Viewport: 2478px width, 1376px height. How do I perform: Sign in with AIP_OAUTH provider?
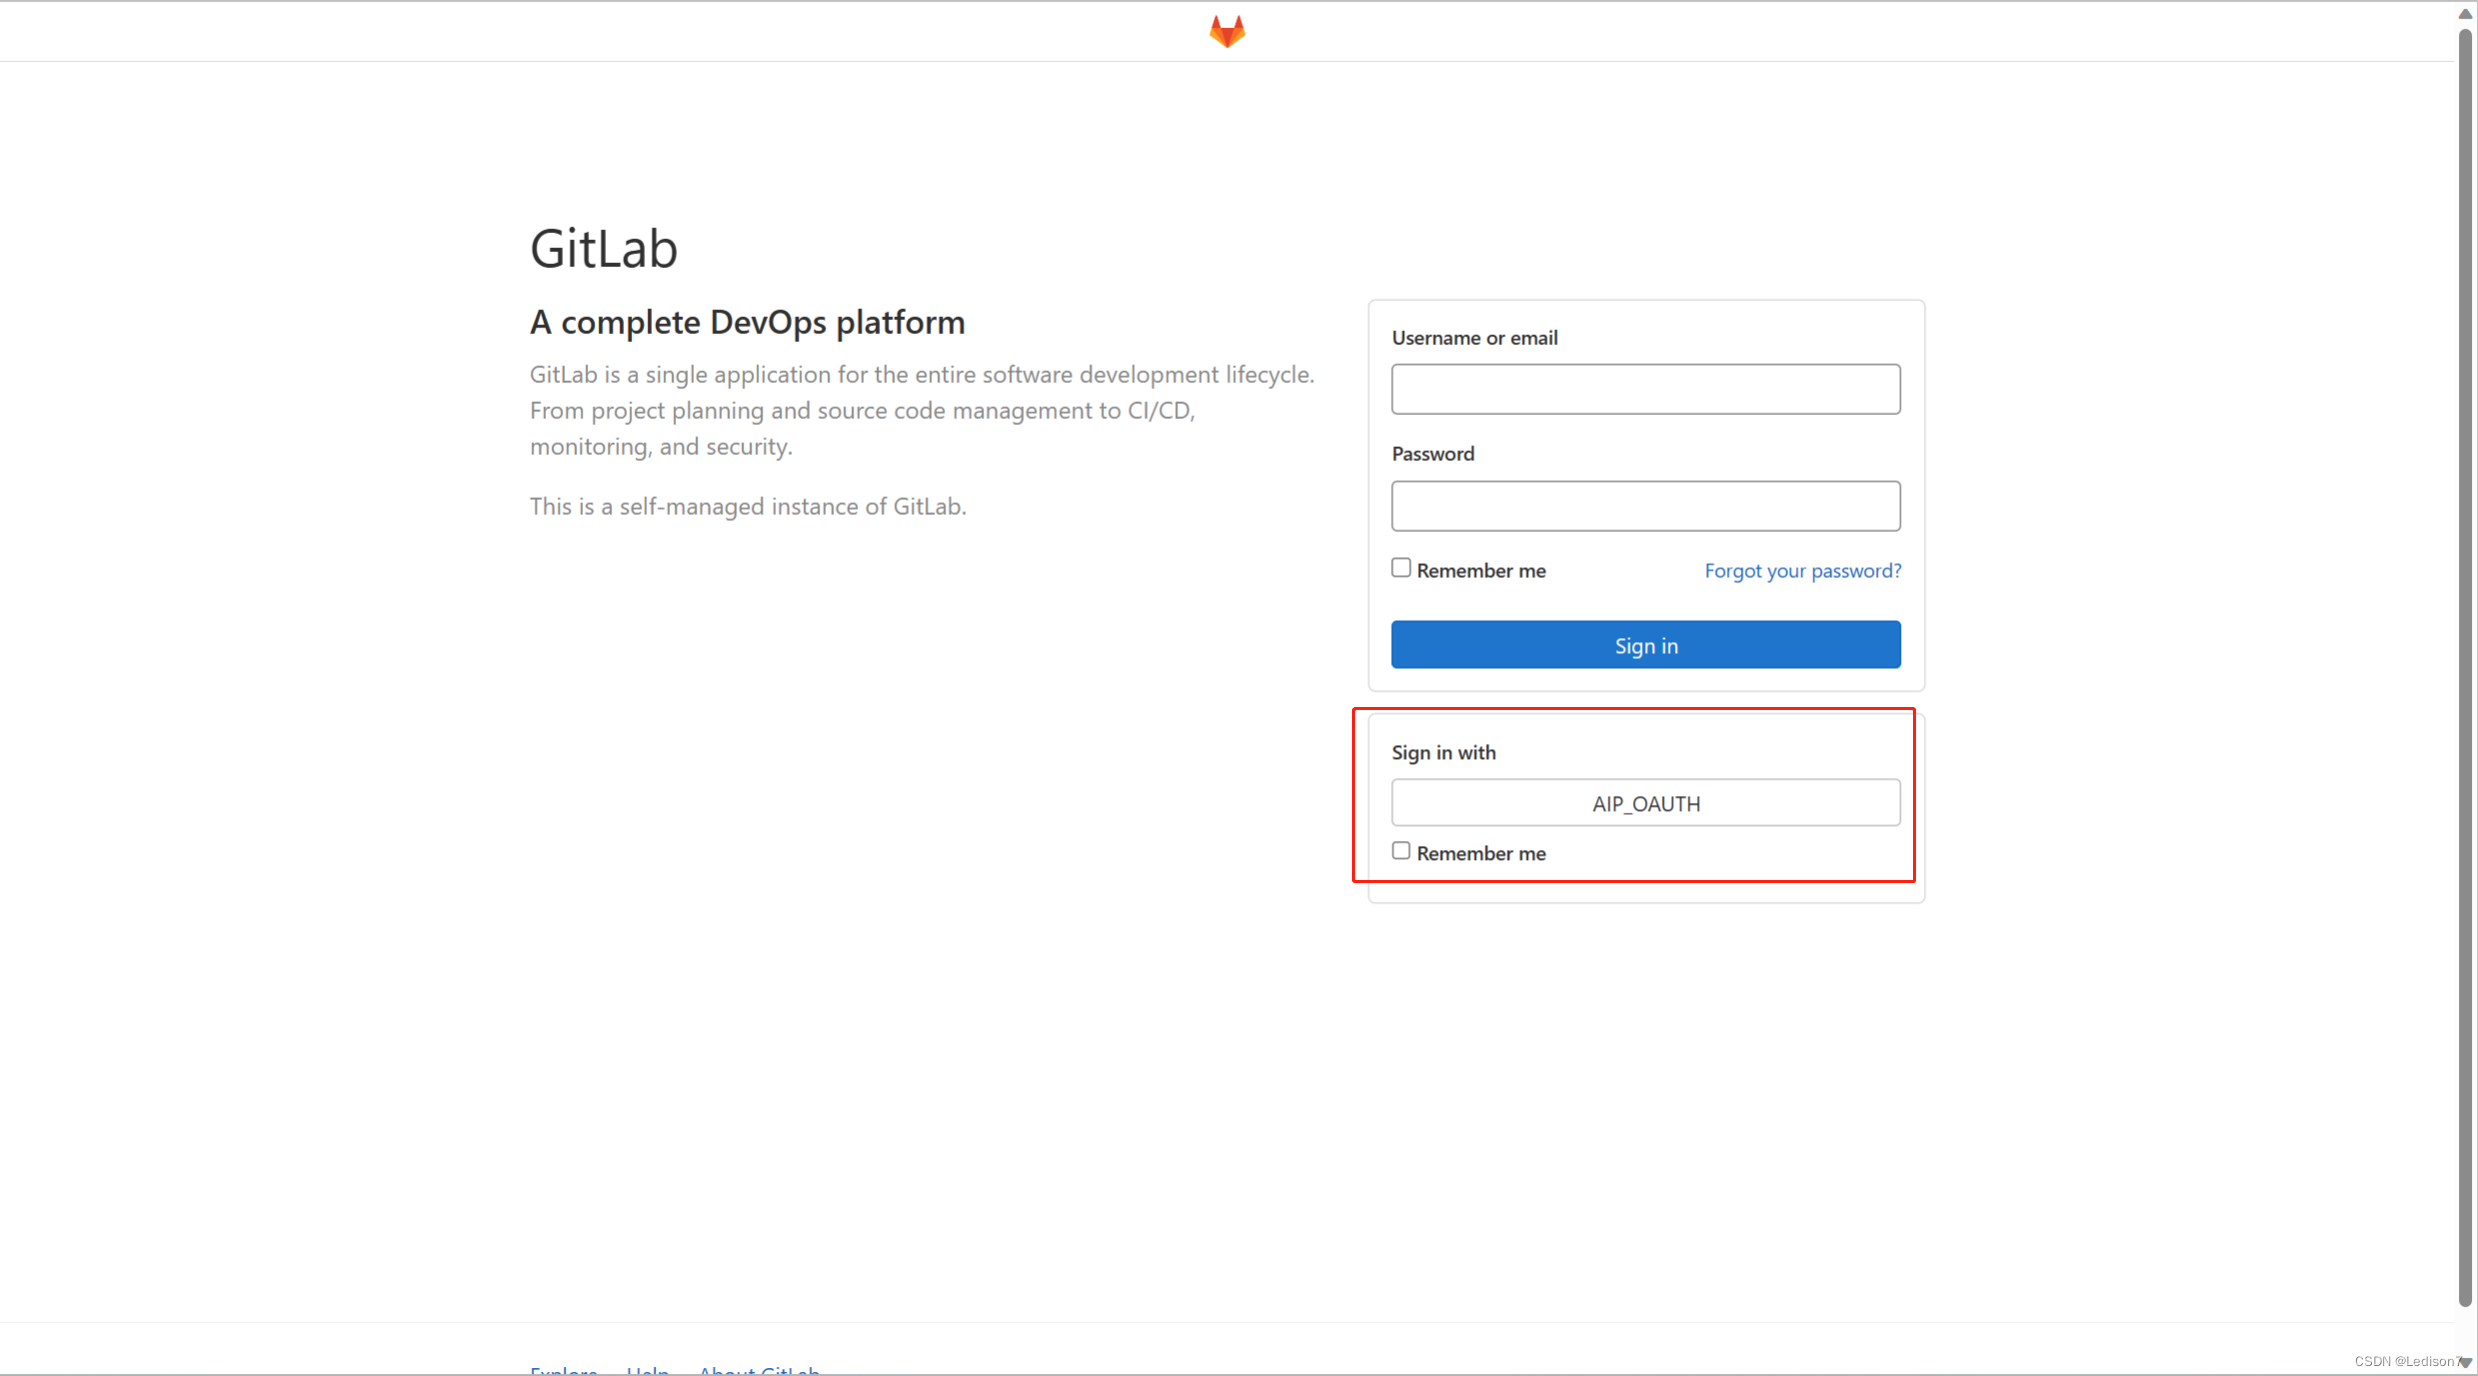click(x=1645, y=803)
